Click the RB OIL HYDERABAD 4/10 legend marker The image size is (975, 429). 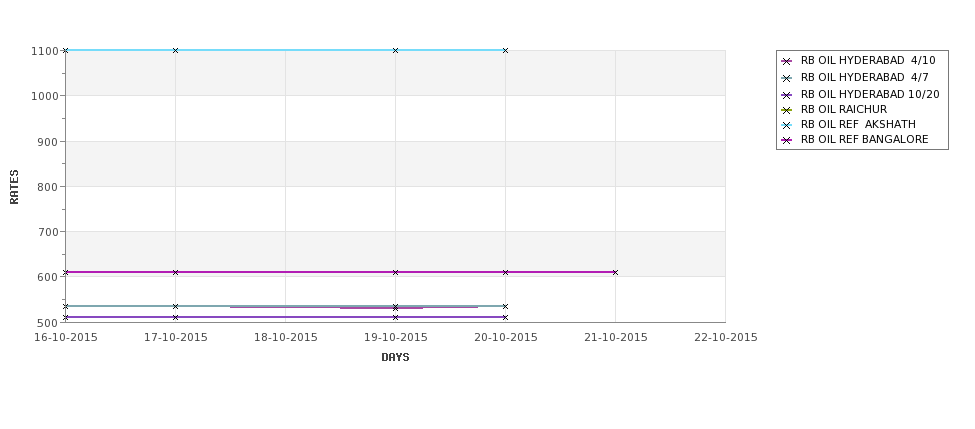787,61
